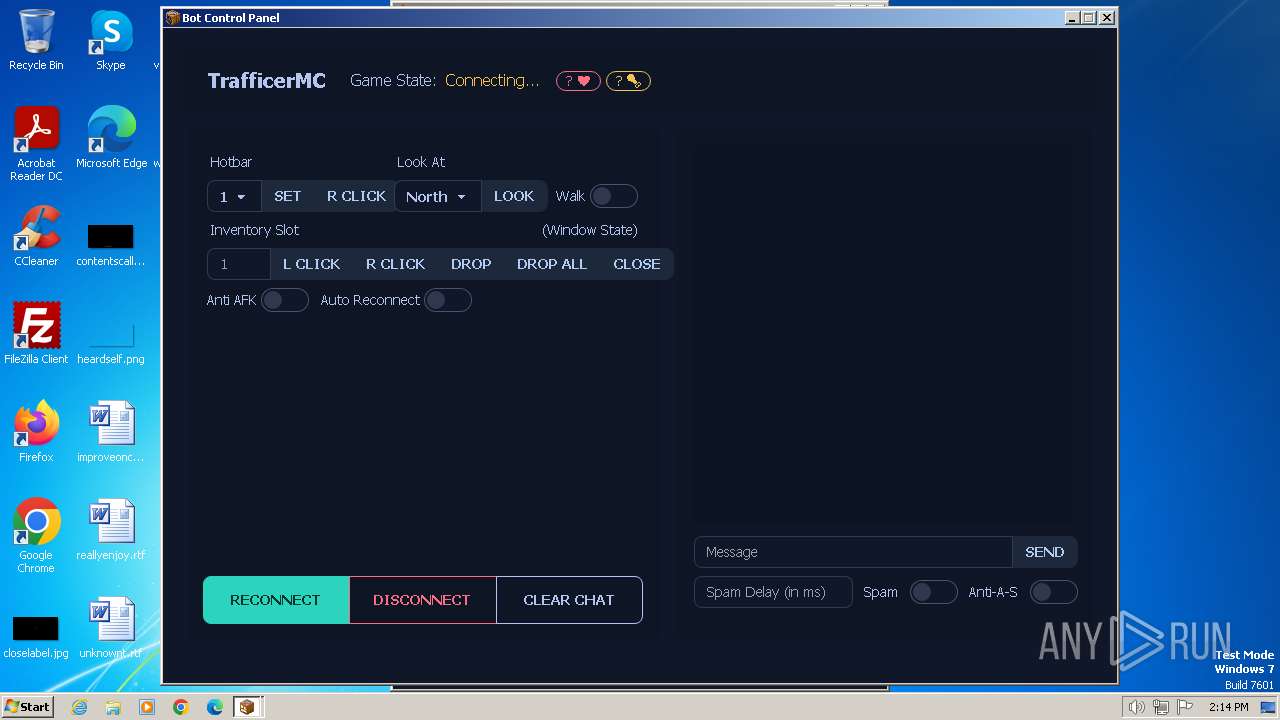Viewport: 1280px width, 720px height.
Task: Click the health heart indicator badge
Action: [x=578, y=81]
